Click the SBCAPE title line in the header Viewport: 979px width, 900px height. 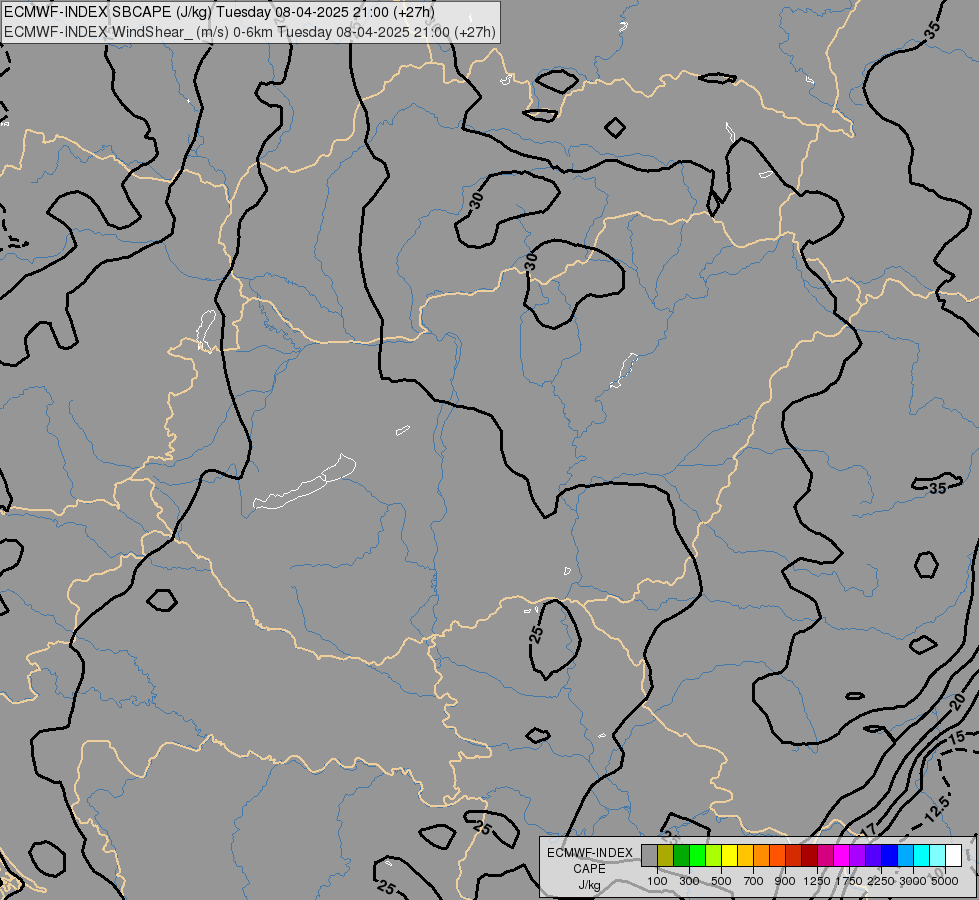point(219,12)
